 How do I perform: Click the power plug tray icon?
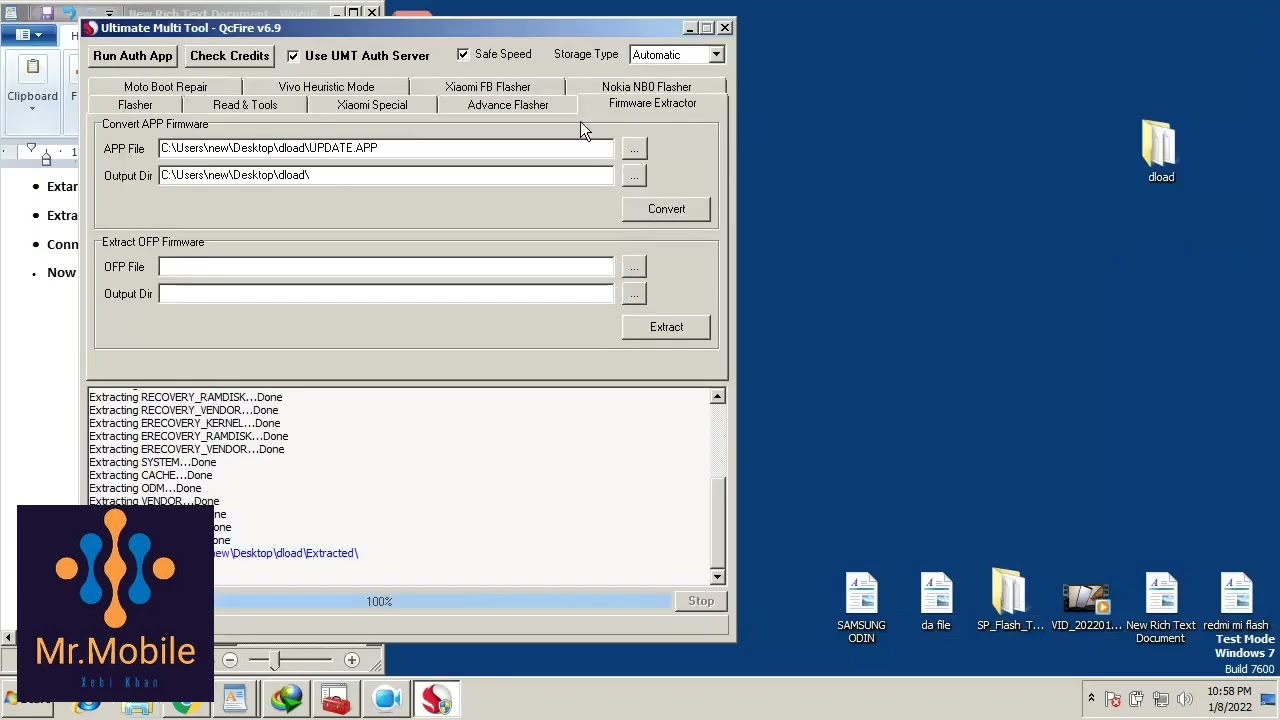point(1137,699)
